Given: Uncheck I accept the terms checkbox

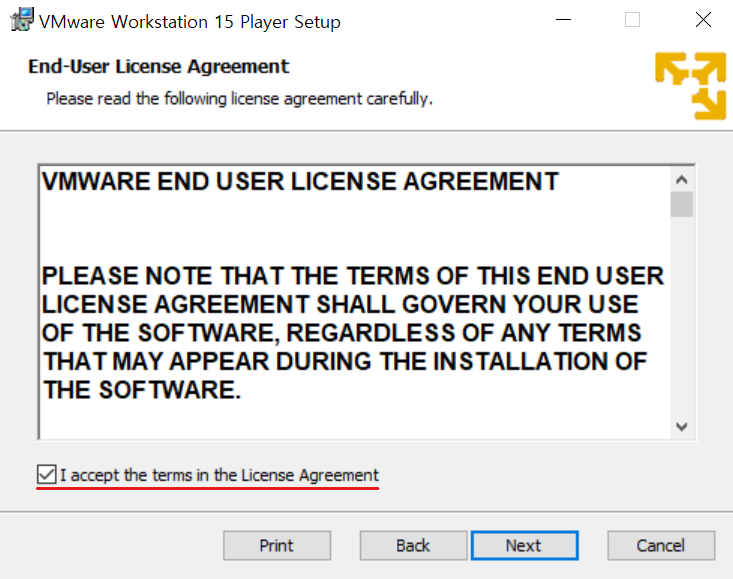Looking at the screenshot, I should pyautogui.click(x=46, y=474).
